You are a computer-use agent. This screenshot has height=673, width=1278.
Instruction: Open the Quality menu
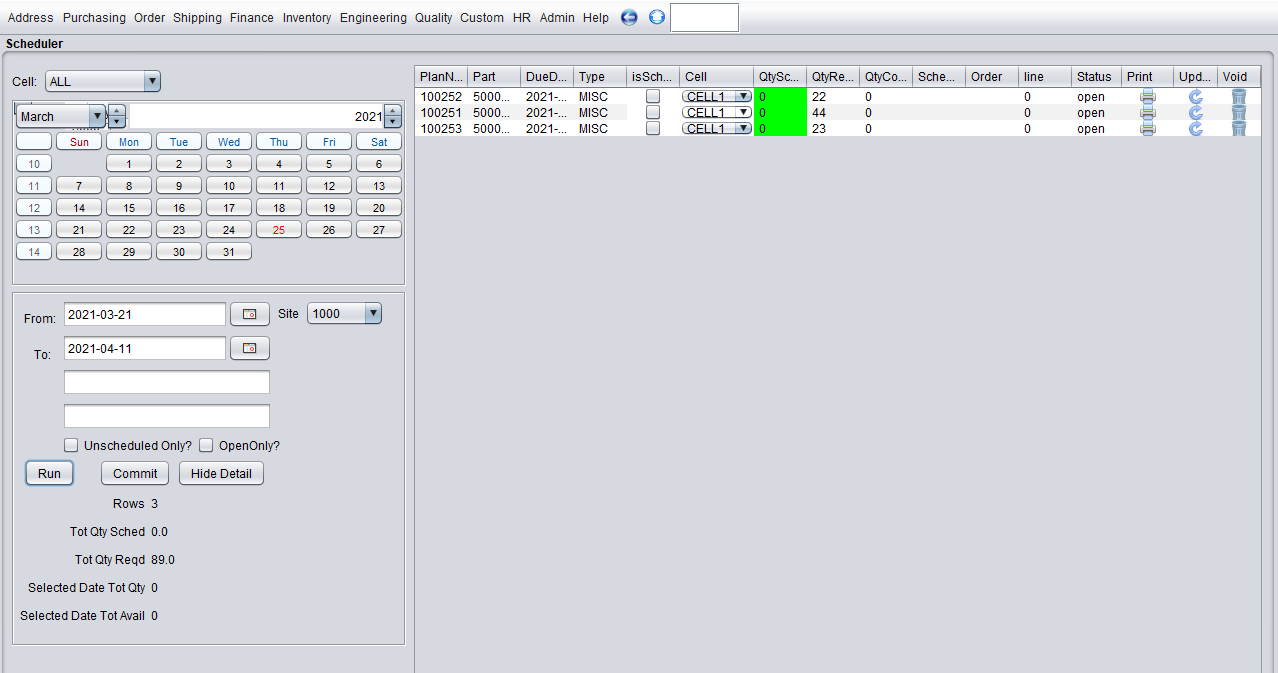pos(434,18)
